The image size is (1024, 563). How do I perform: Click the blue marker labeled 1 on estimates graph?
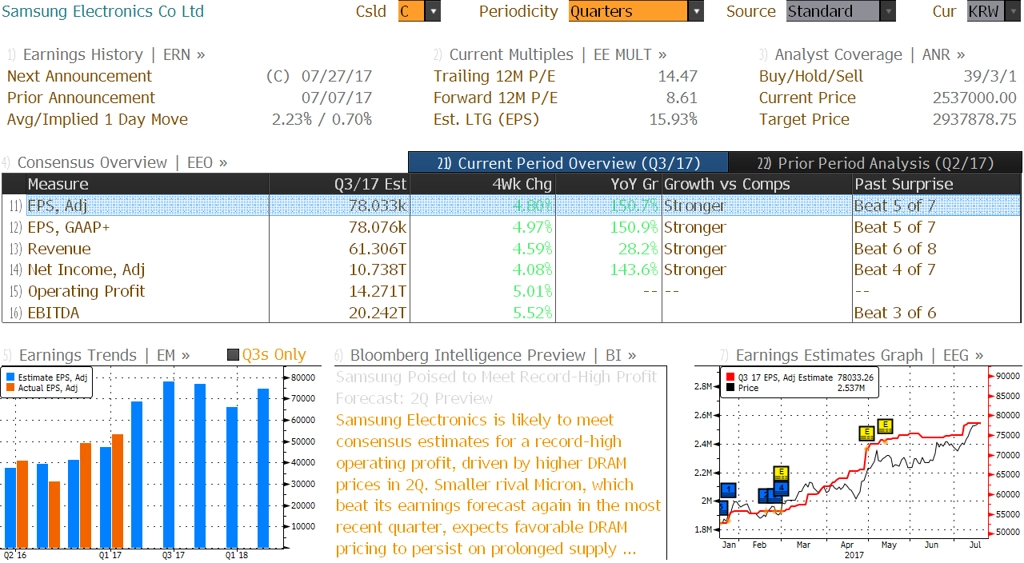pyautogui.click(x=728, y=490)
